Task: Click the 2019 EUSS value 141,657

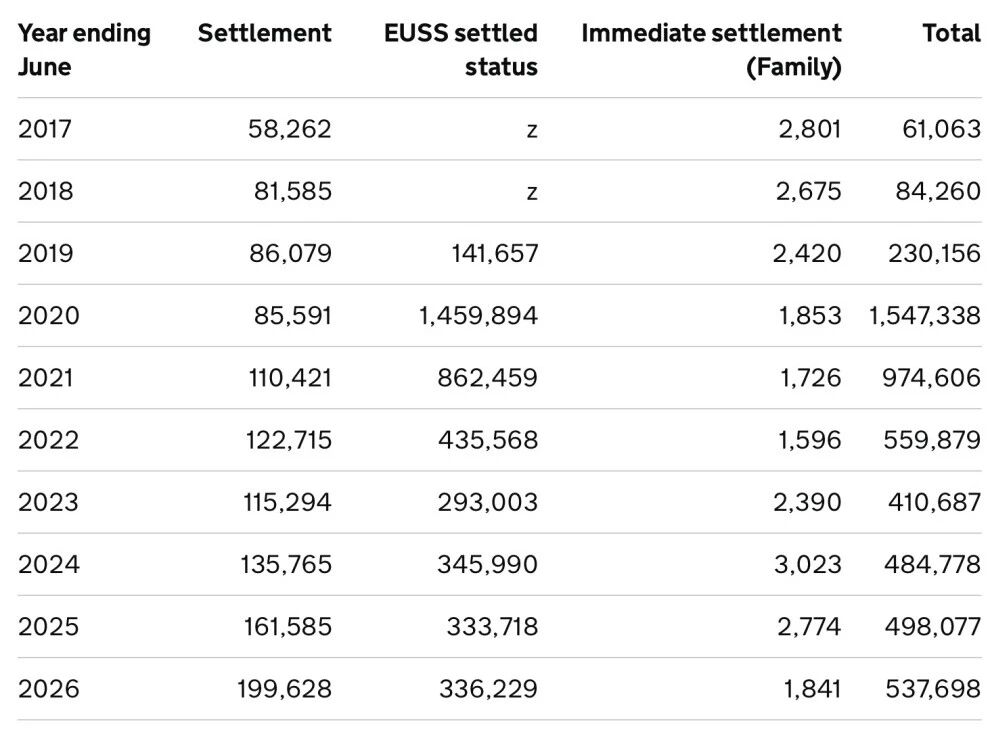Action: click(495, 253)
